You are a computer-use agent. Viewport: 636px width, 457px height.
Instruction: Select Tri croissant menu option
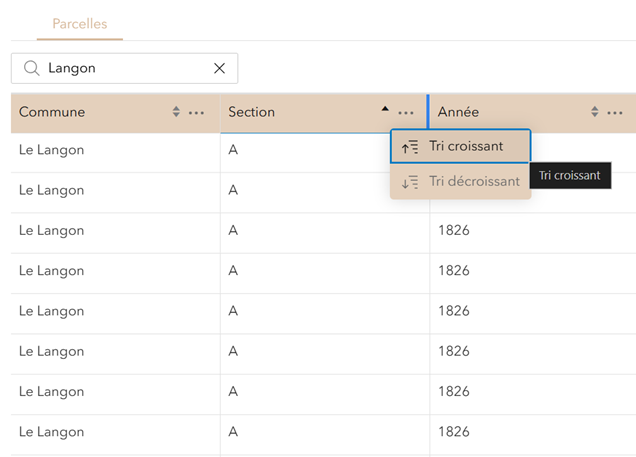[x=466, y=146]
